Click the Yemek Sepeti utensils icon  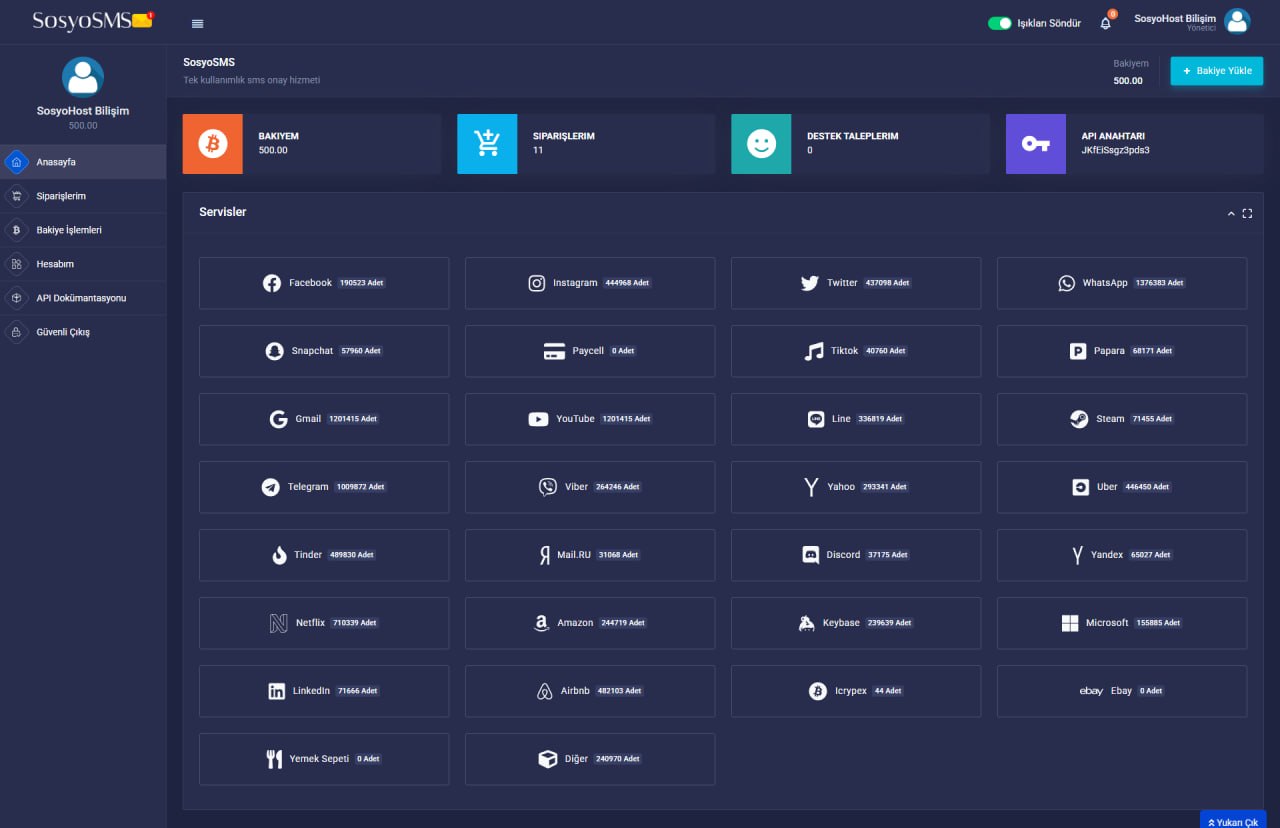(x=274, y=759)
